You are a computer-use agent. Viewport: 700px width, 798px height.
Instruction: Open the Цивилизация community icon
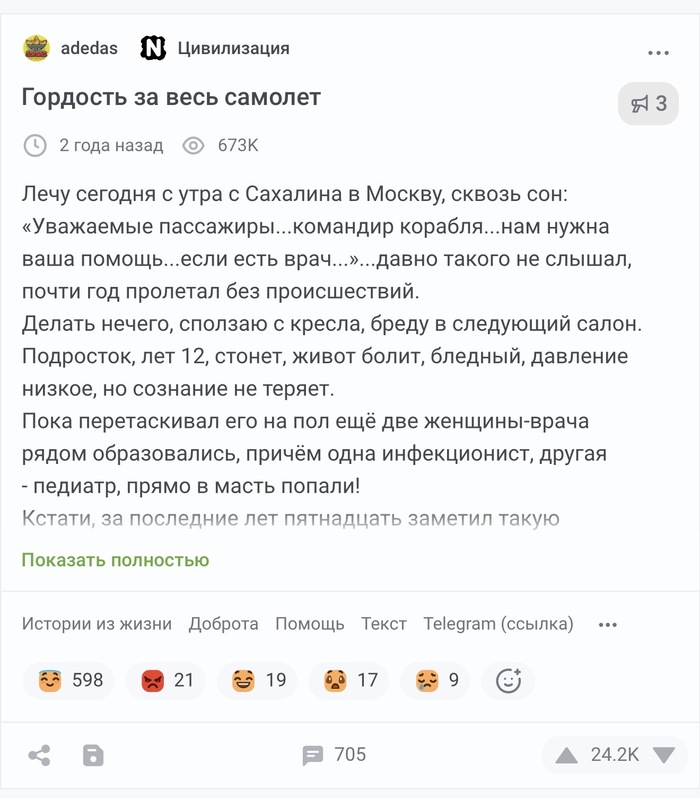(x=153, y=48)
